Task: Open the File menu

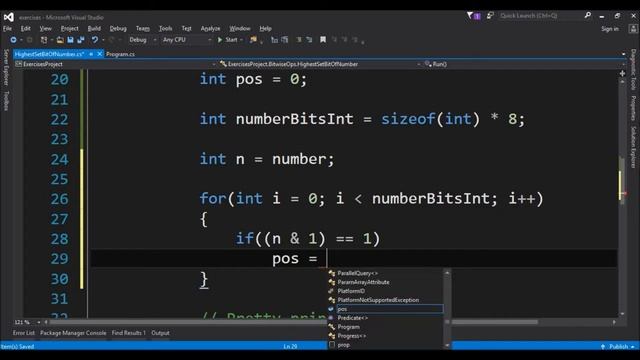Action: coord(7,29)
